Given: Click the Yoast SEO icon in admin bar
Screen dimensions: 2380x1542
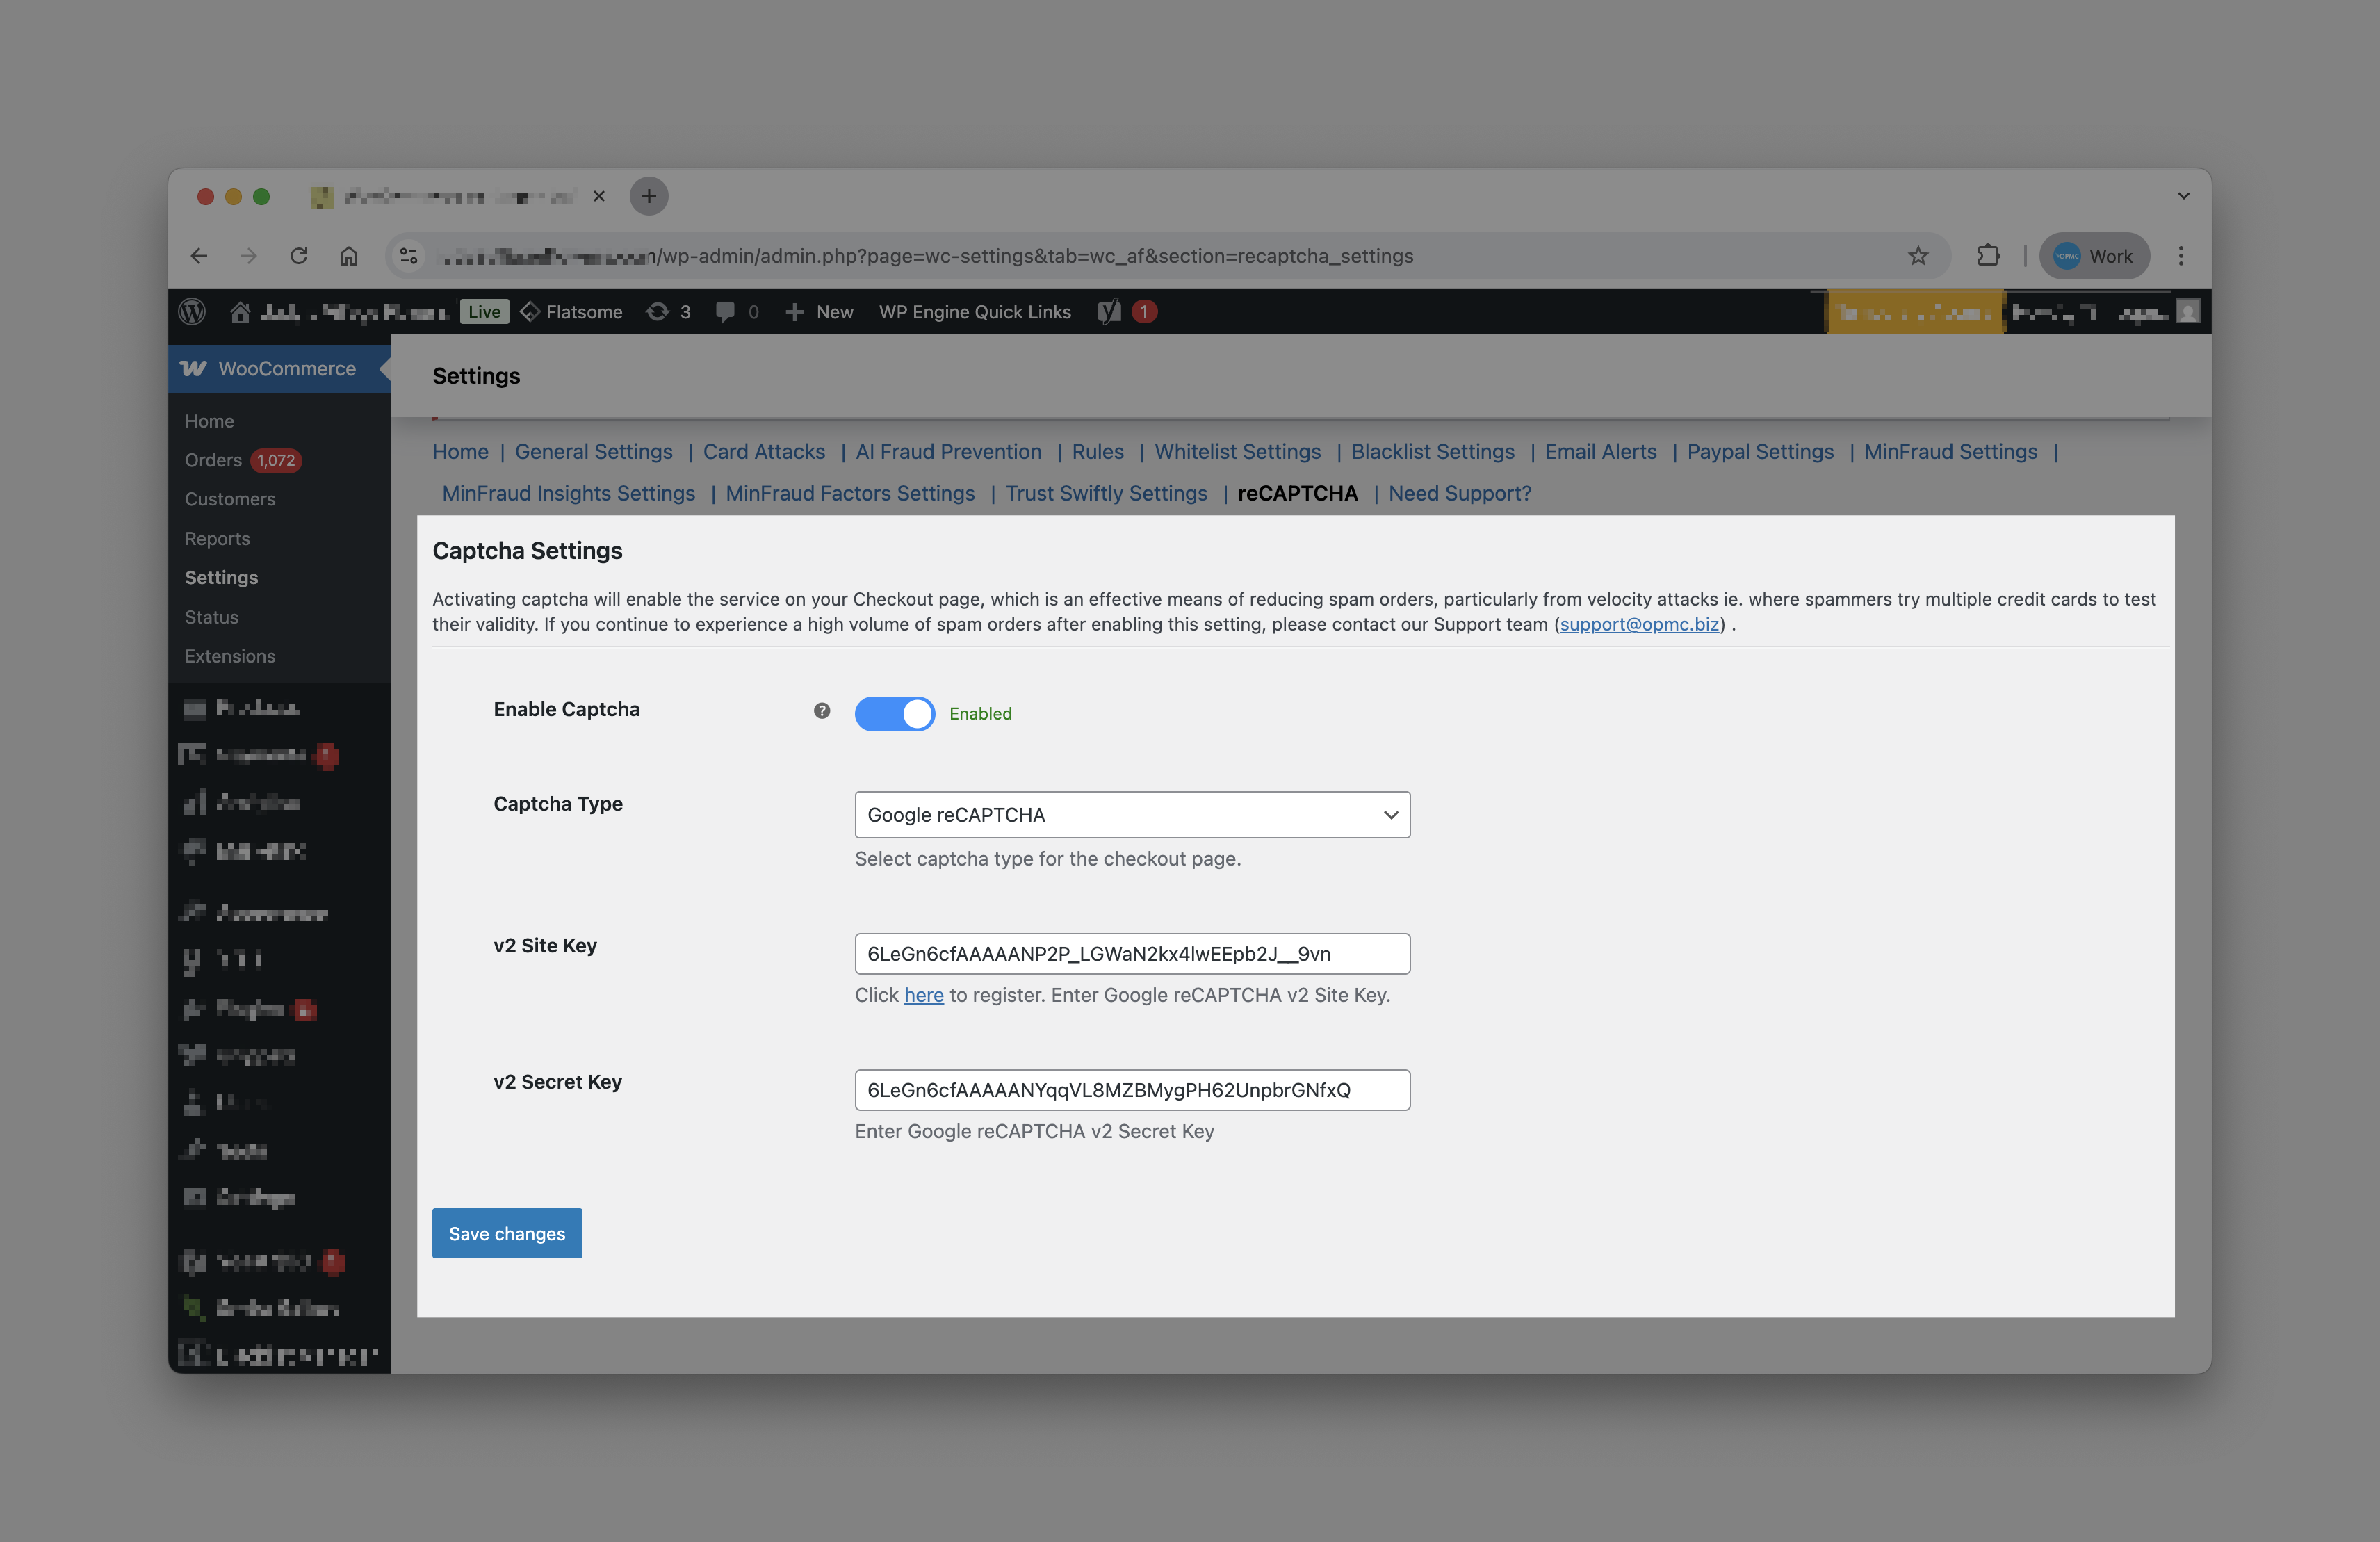Looking at the screenshot, I should pos(1108,312).
